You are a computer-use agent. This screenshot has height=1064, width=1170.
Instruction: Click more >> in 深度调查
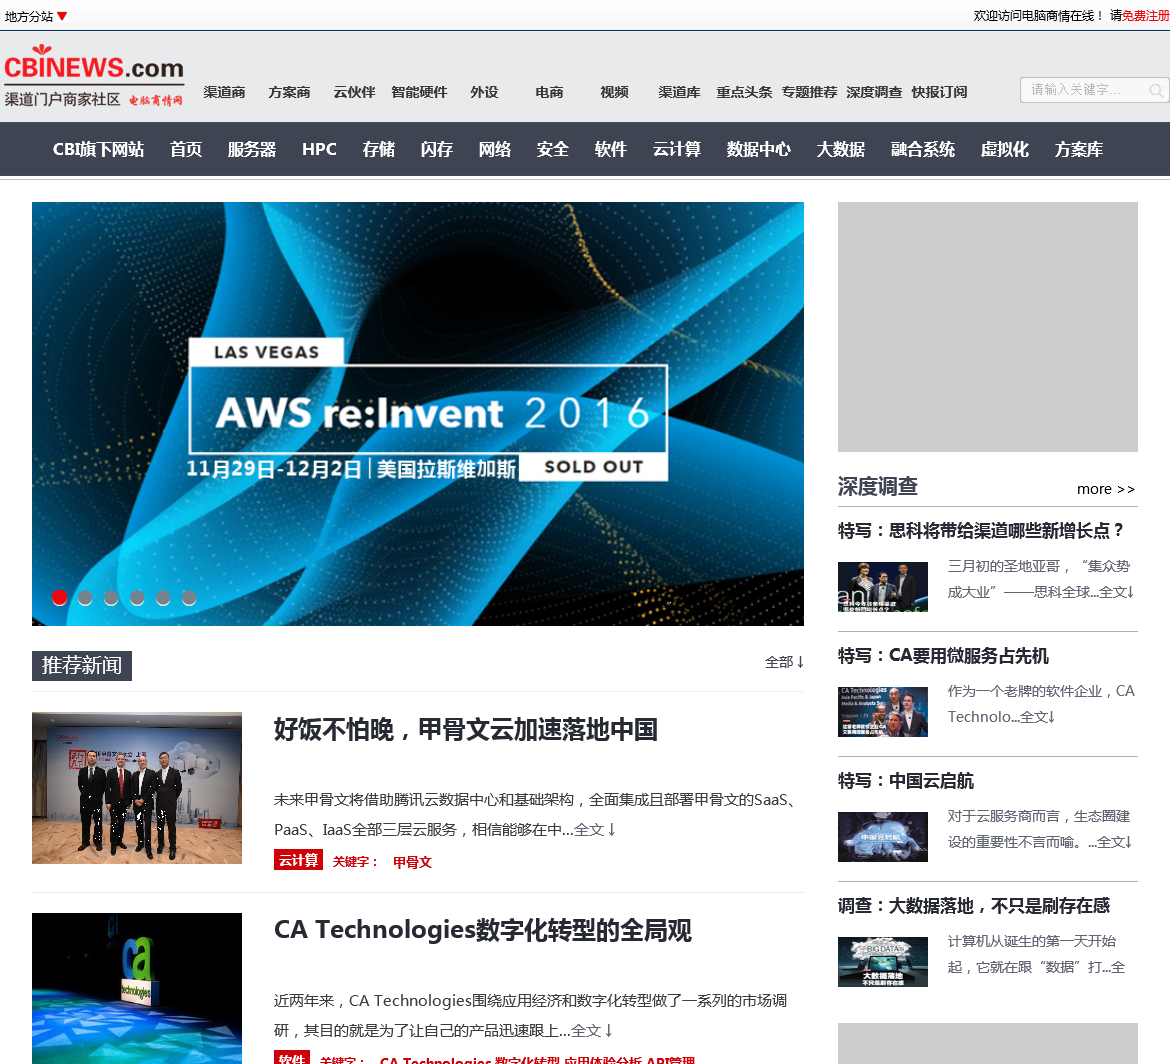click(x=1106, y=489)
